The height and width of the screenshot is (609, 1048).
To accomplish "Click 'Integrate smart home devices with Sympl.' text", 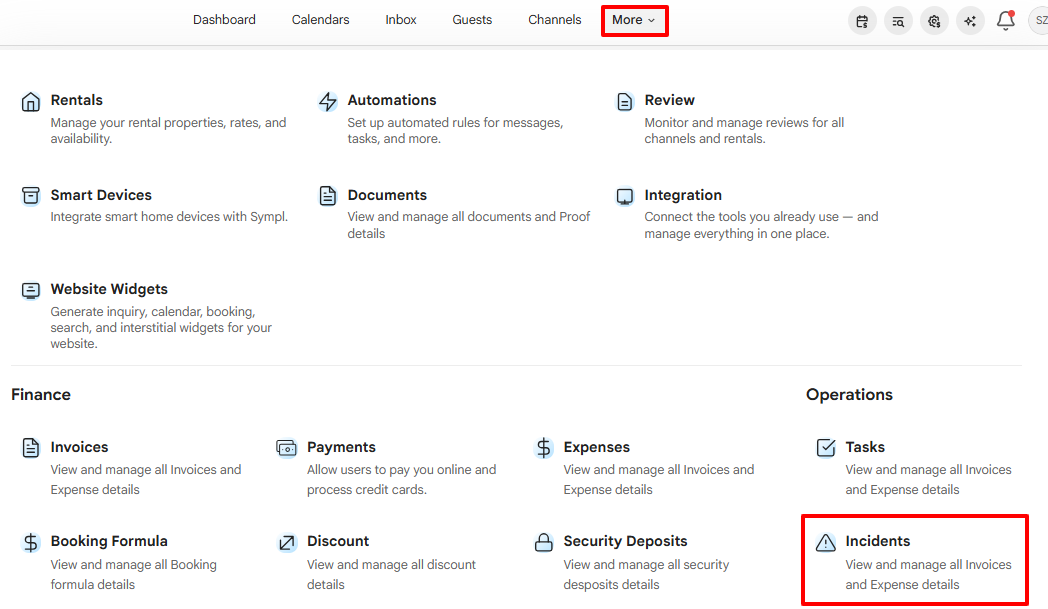I will tap(169, 217).
